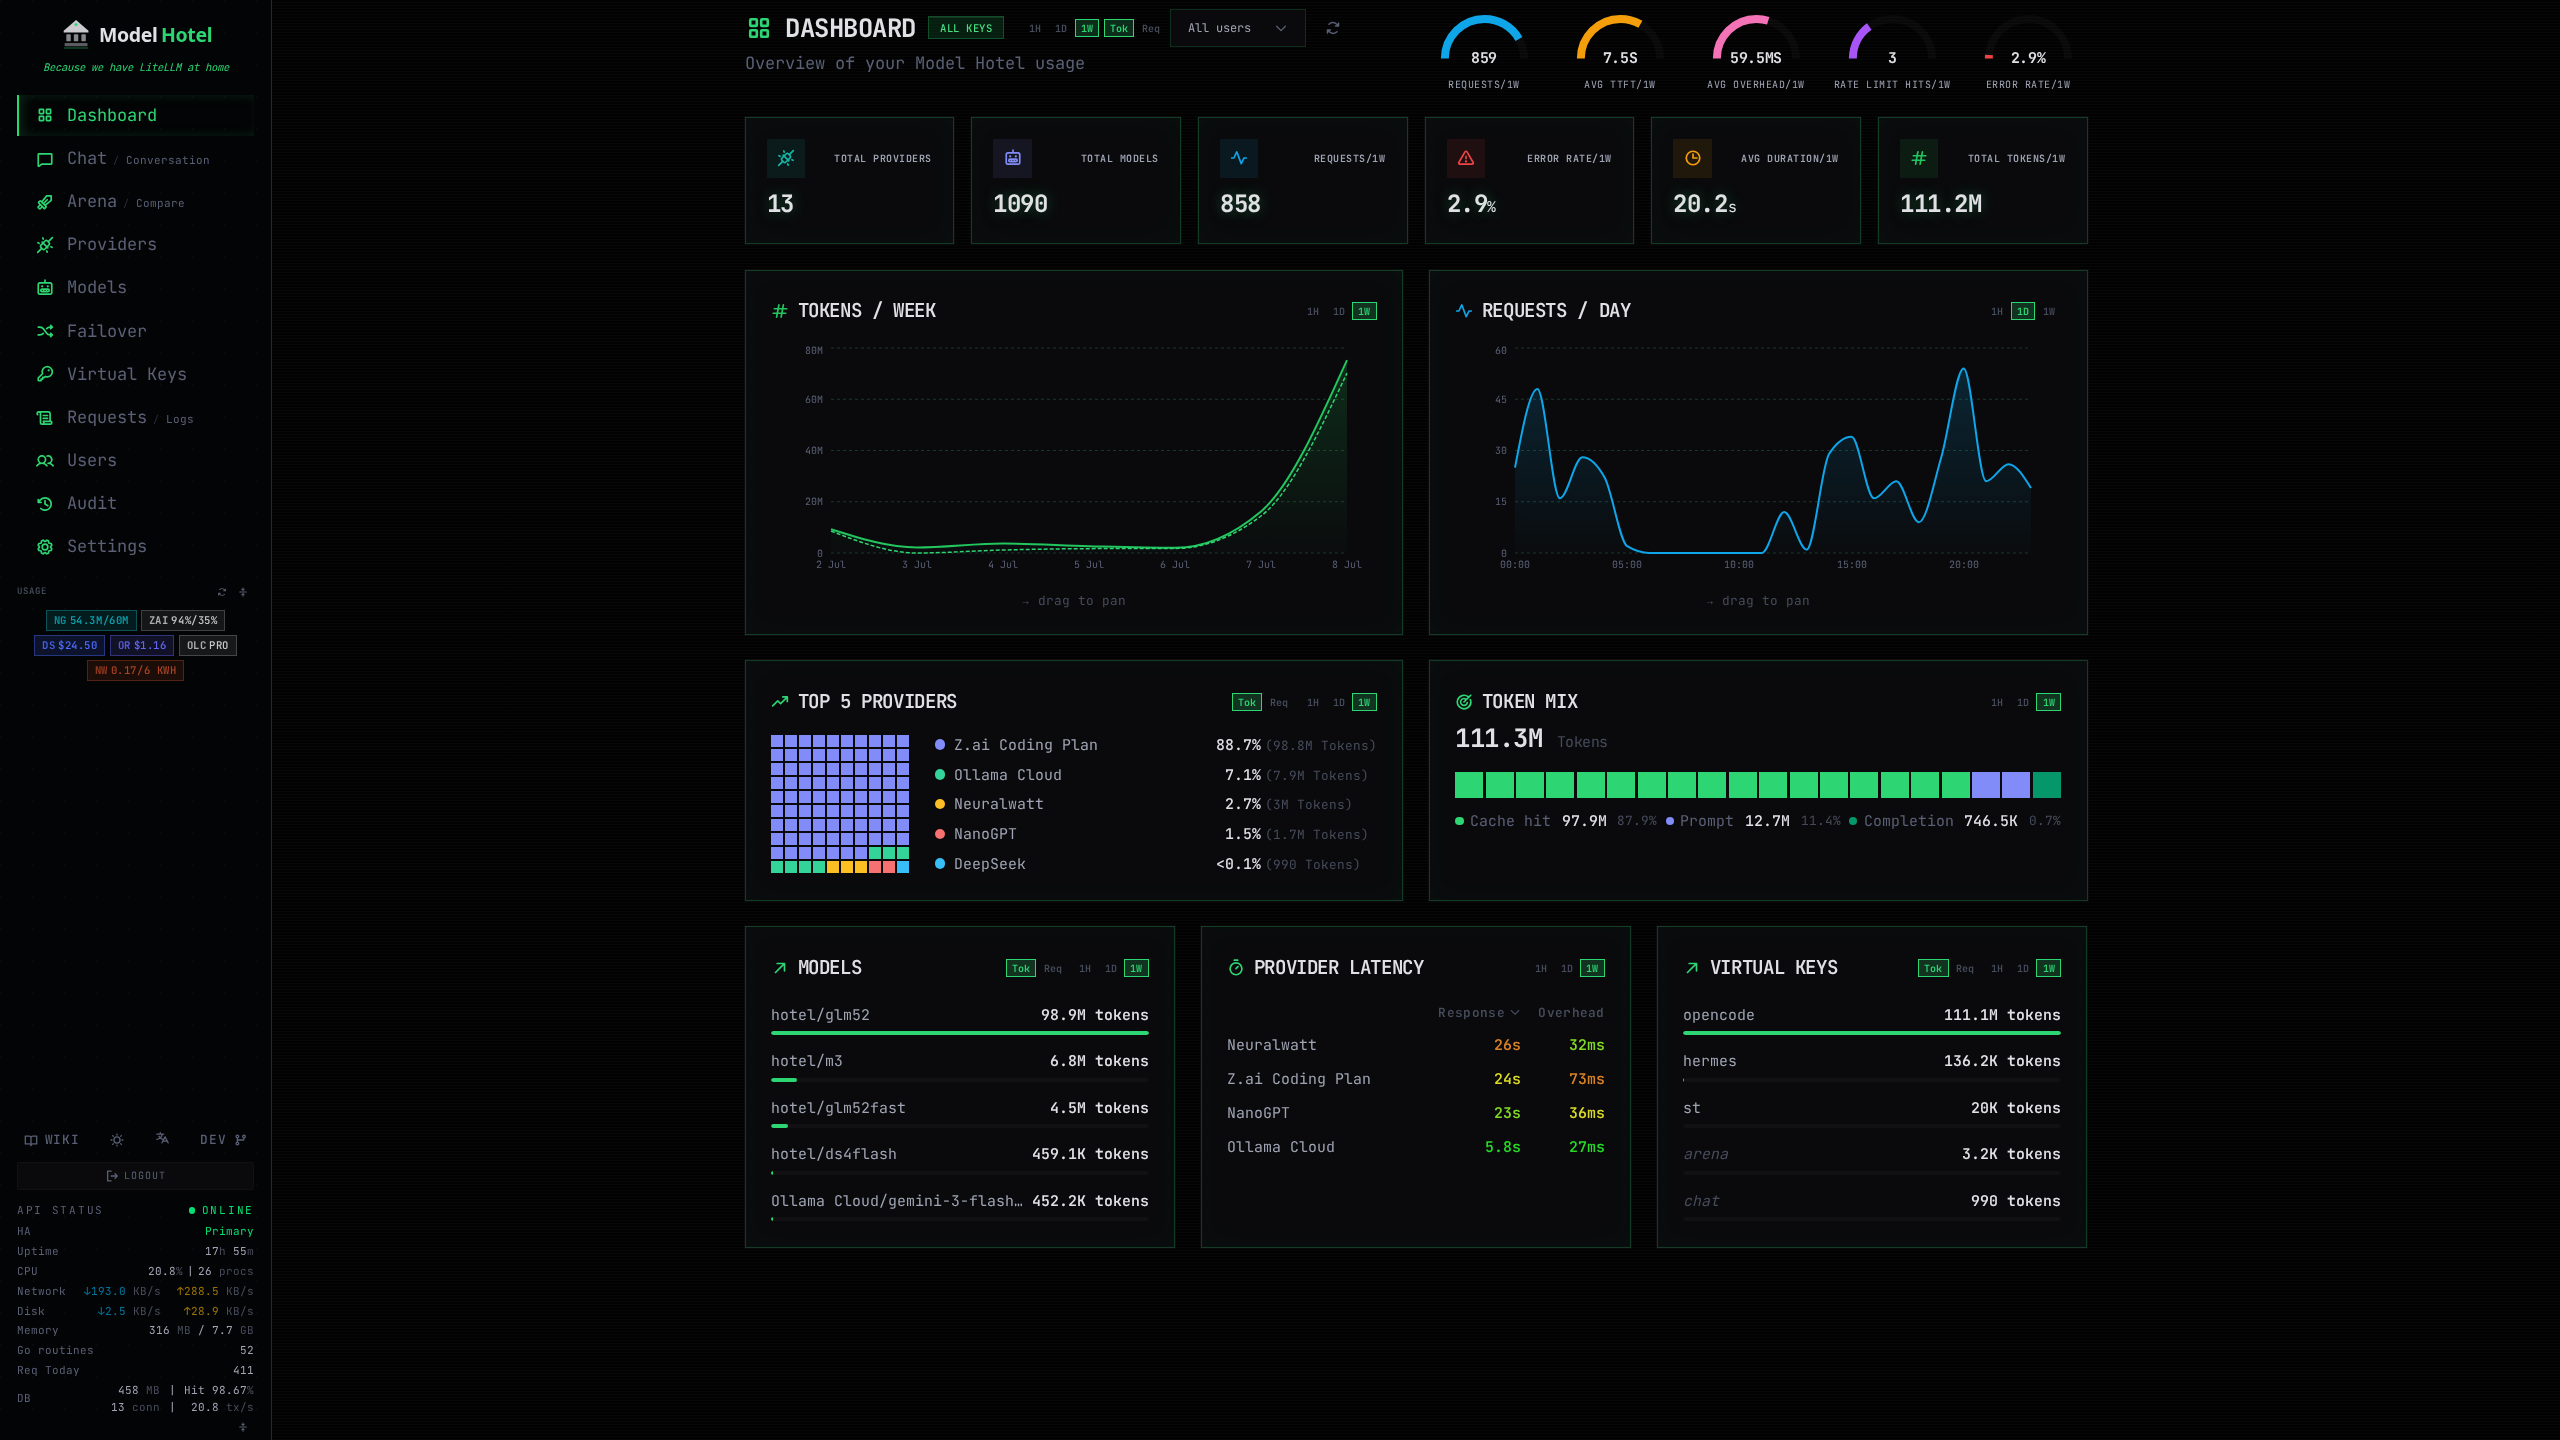The height and width of the screenshot is (1440, 2560).
Task: Go to the Models page
Action: coord(135,288)
